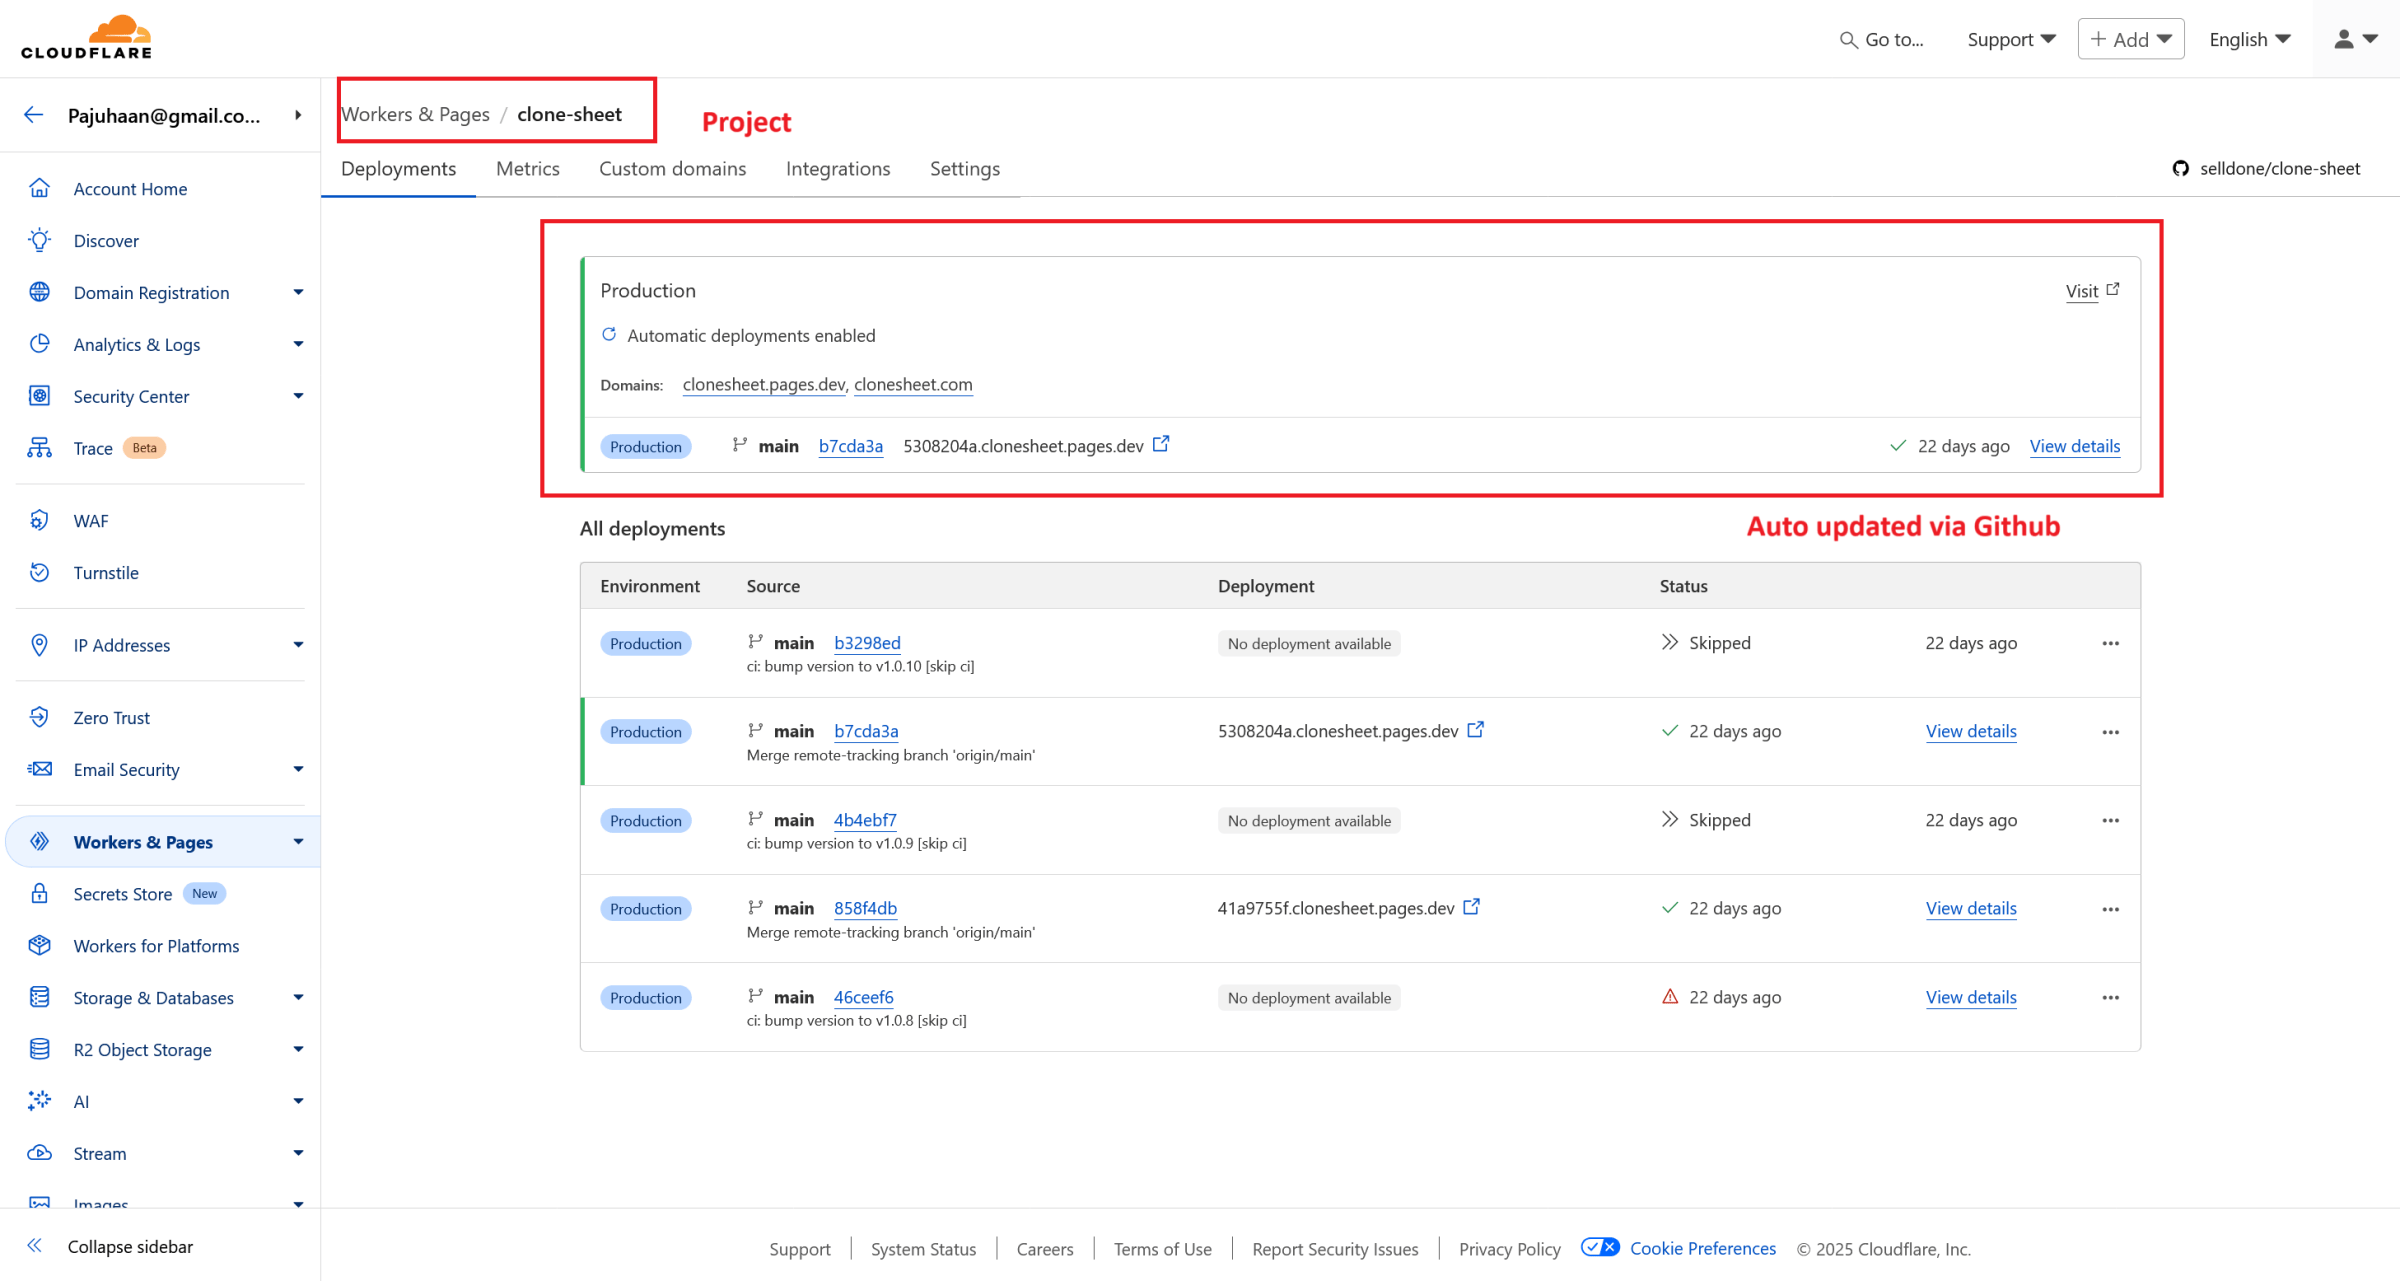
Task: Open the clonesheet.pages.dev domain link
Action: point(764,384)
